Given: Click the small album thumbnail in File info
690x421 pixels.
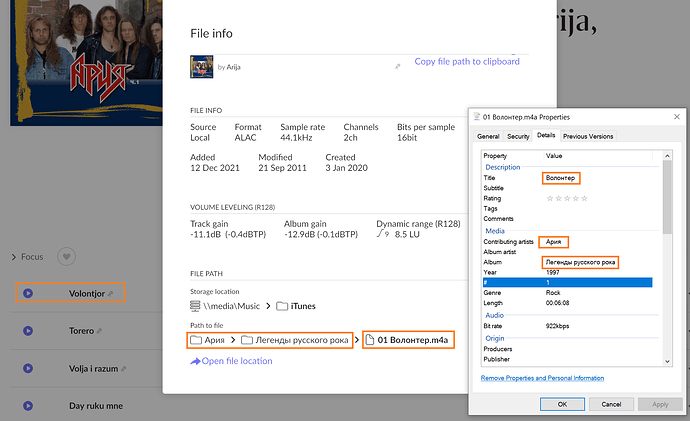Looking at the screenshot, I should [x=202, y=67].
